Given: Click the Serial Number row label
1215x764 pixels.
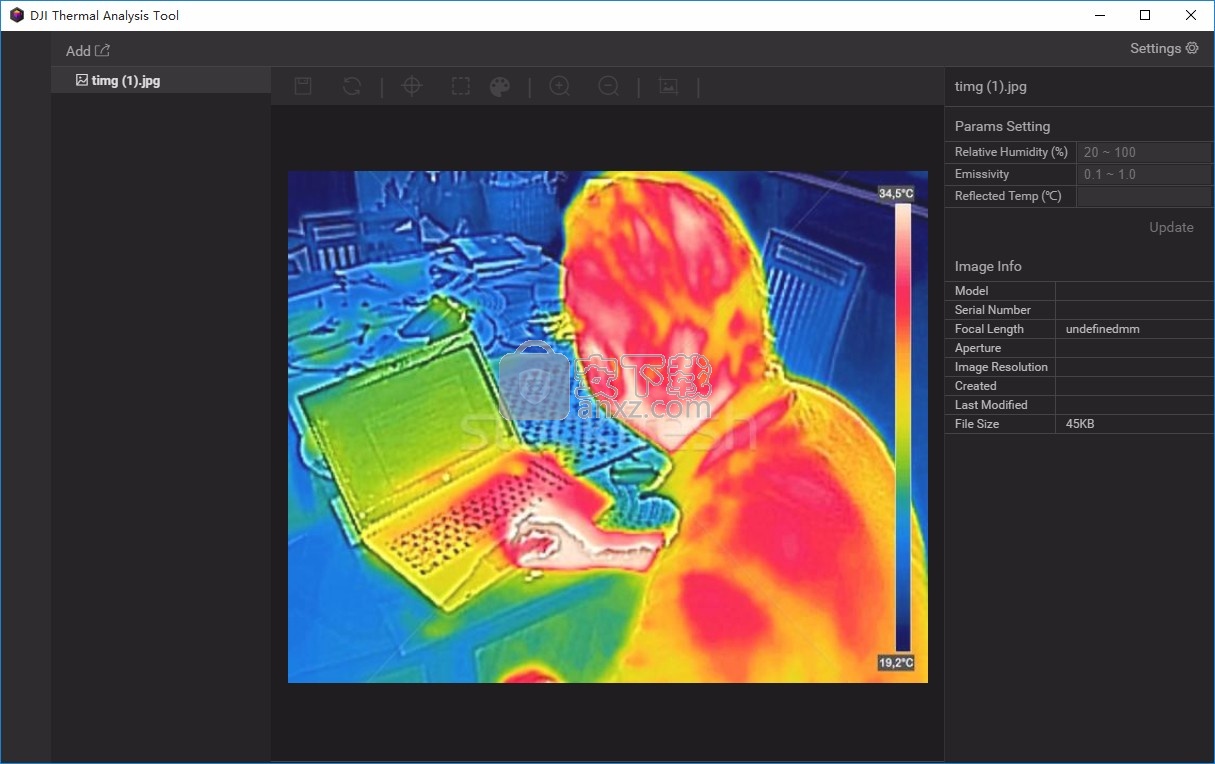Looking at the screenshot, I should tap(993, 310).
